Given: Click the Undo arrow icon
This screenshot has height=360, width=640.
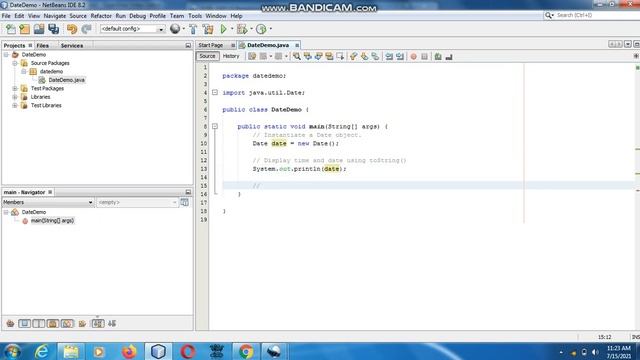Looking at the screenshot, I should tap(72, 29).
